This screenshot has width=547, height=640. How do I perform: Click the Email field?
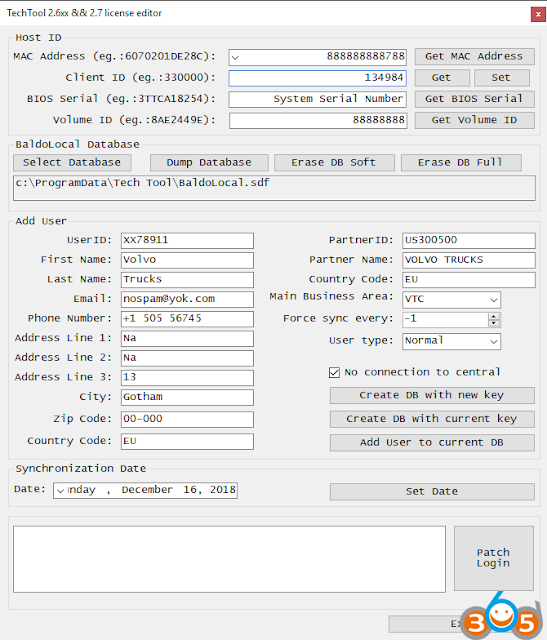[x=187, y=299]
